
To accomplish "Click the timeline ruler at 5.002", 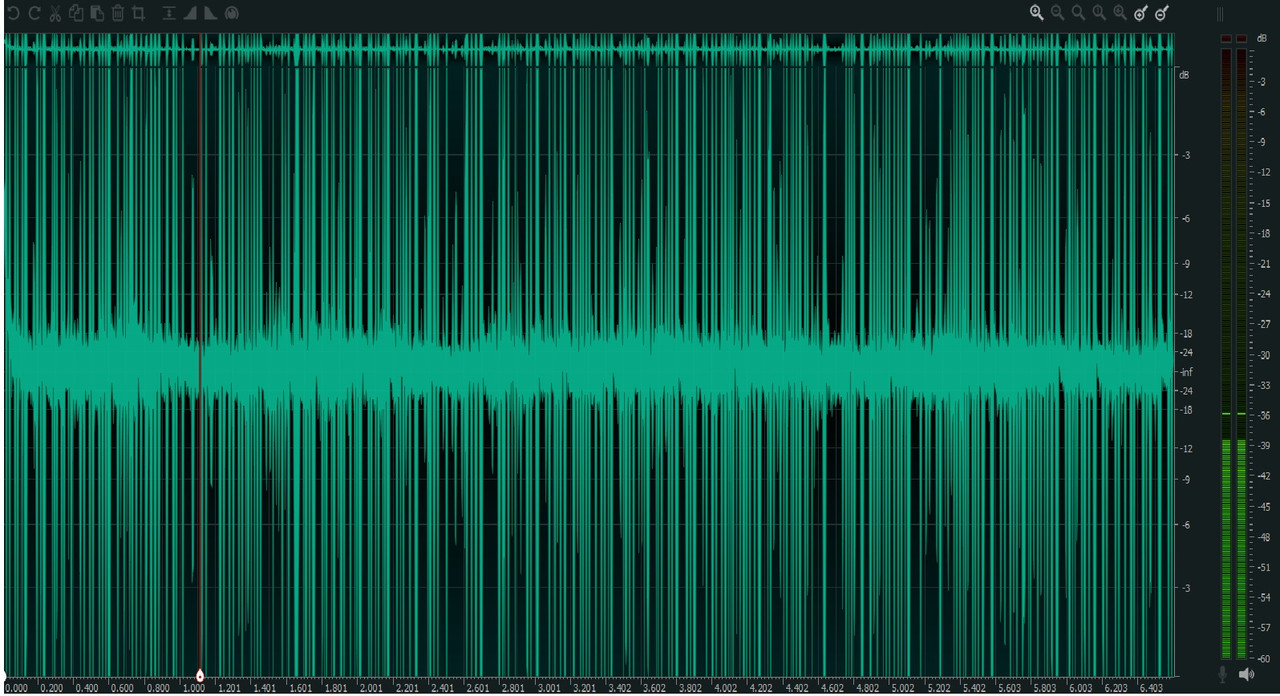I will click(x=903, y=688).
